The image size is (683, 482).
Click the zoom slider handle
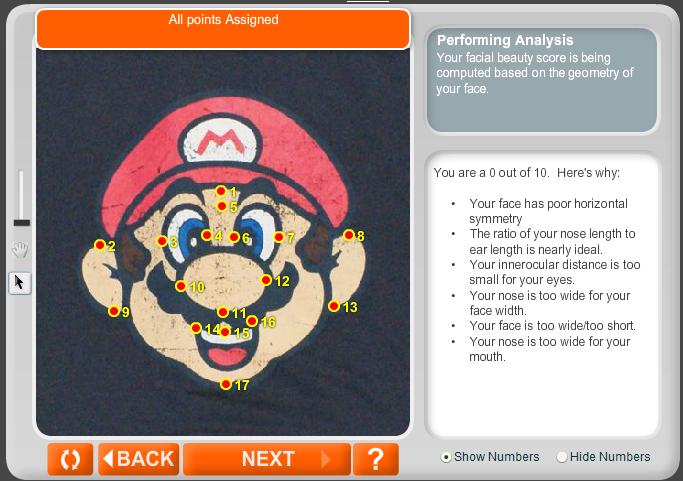21,223
